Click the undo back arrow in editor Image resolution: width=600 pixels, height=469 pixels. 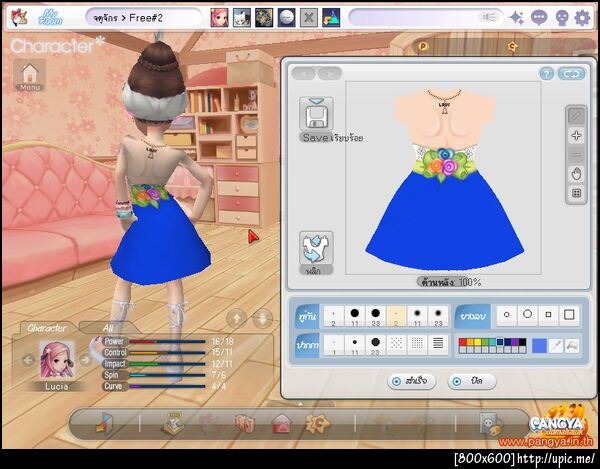(x=303, y=73)
